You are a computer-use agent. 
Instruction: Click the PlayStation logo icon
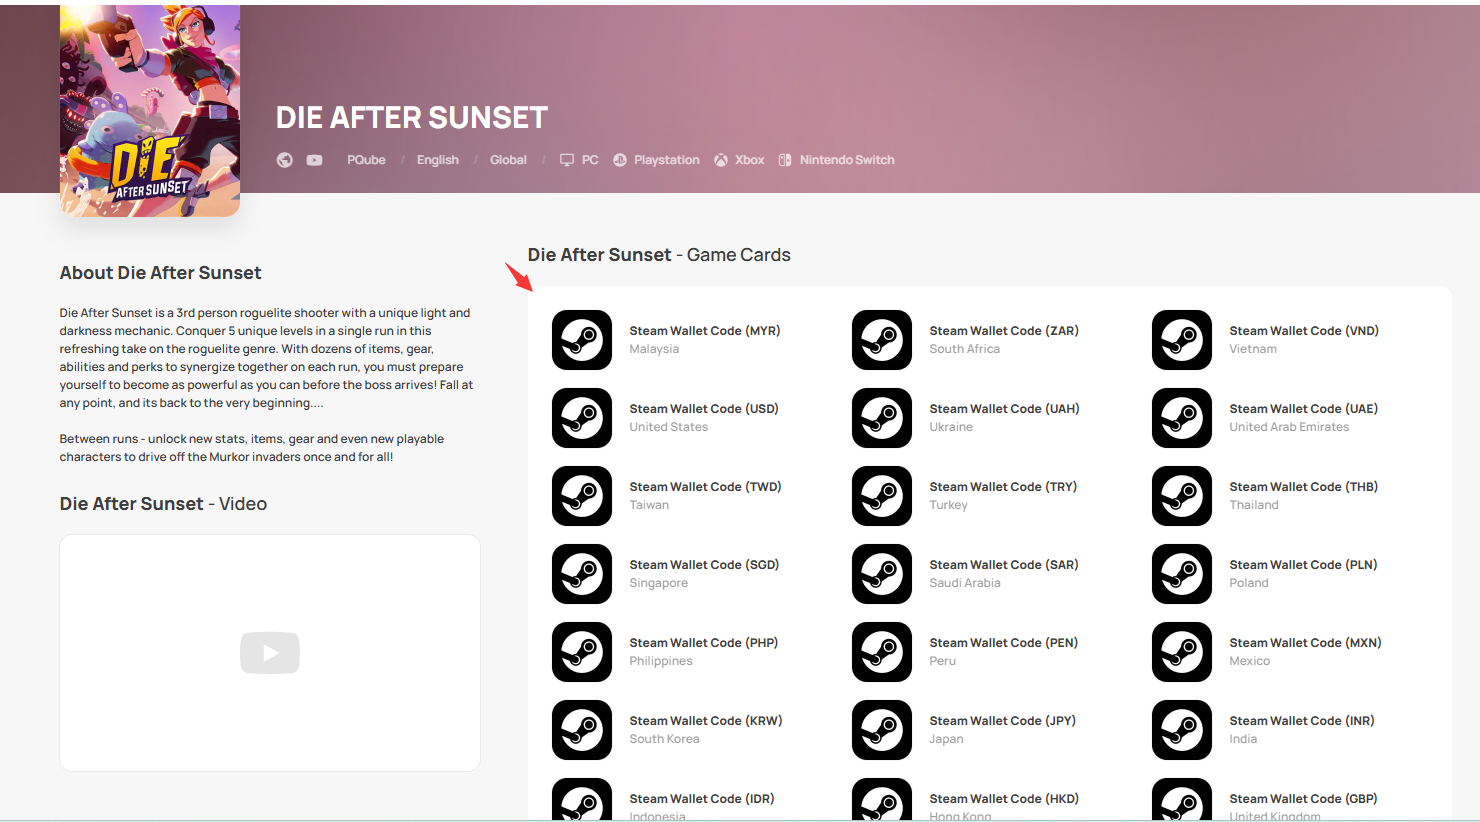pyautogui.click(x=620, y=160)
